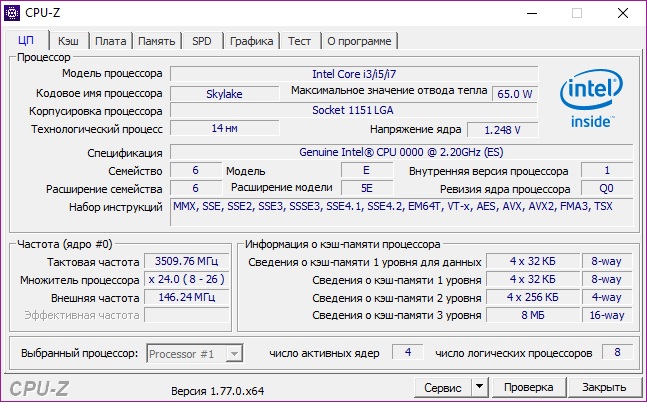Screen dimensions: 647x403
Task: Click the logical processors count value 8
Action: [x=617, y=352]
